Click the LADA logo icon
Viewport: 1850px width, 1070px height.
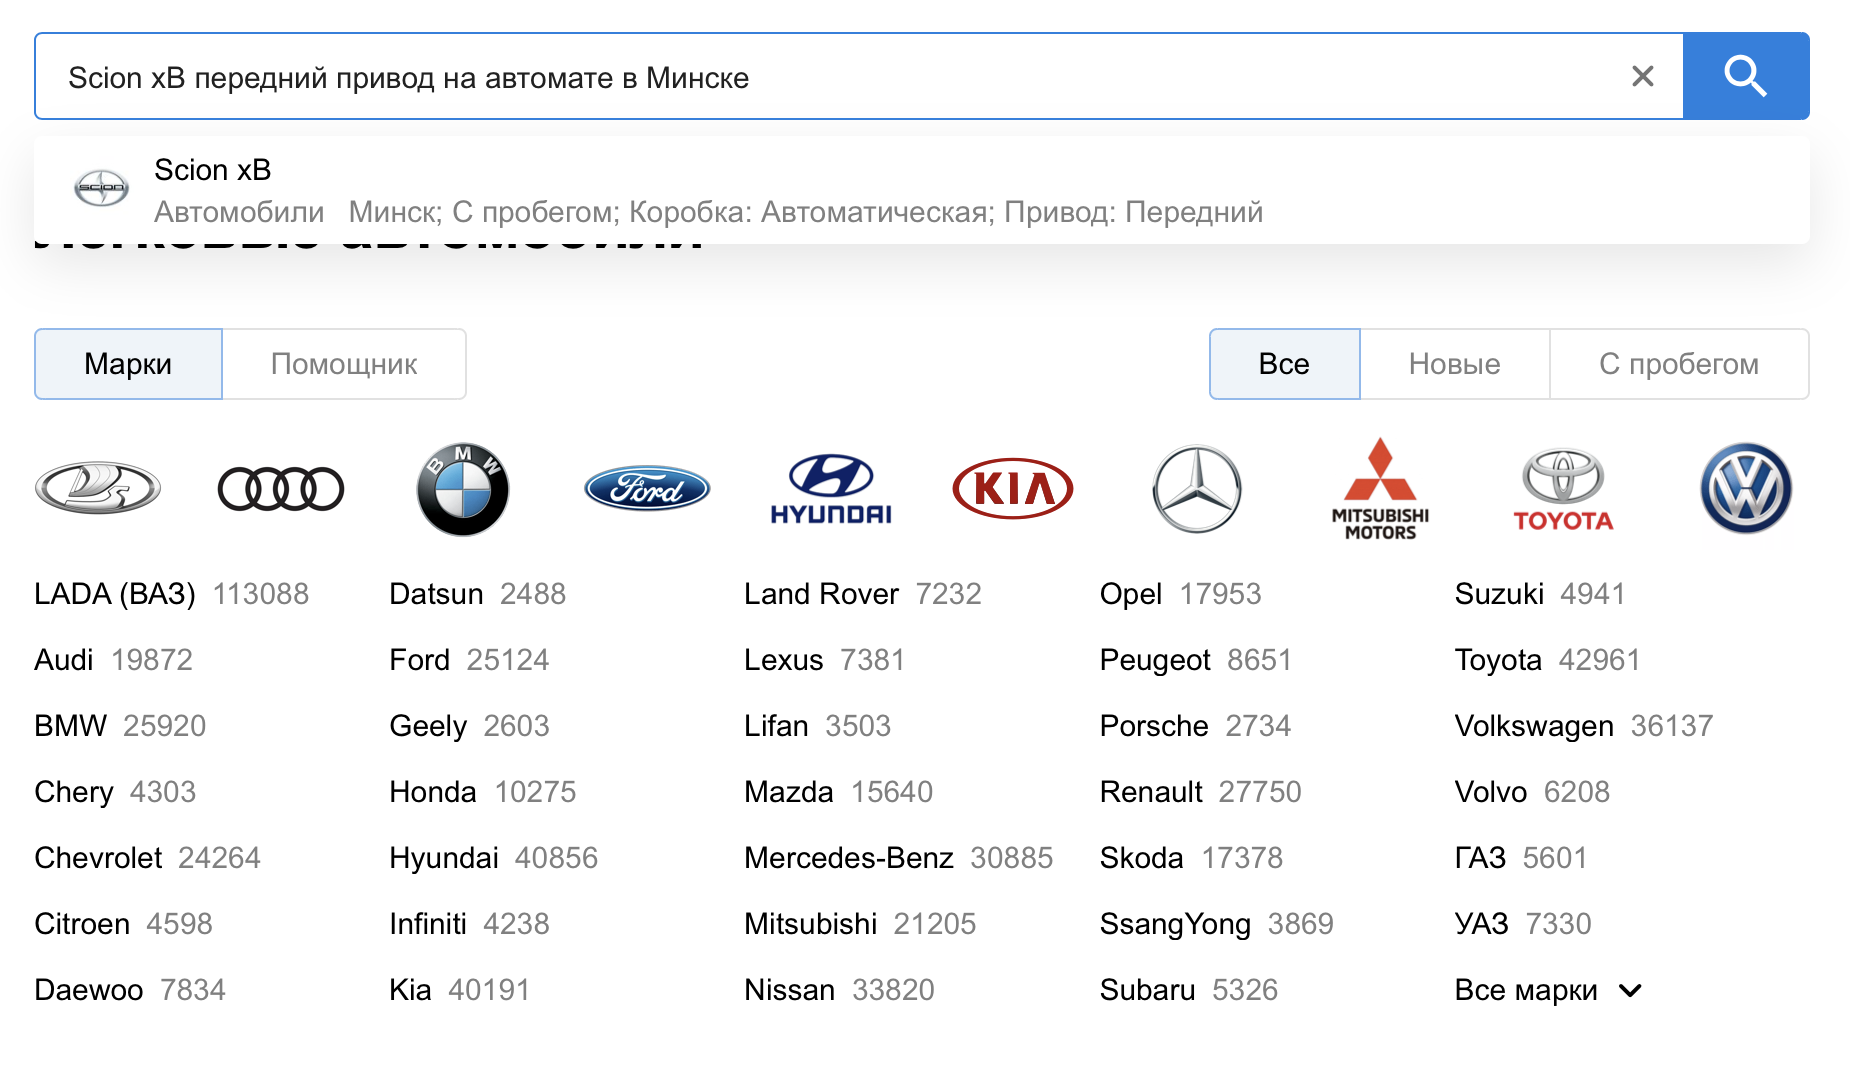[x=98, y=488]
